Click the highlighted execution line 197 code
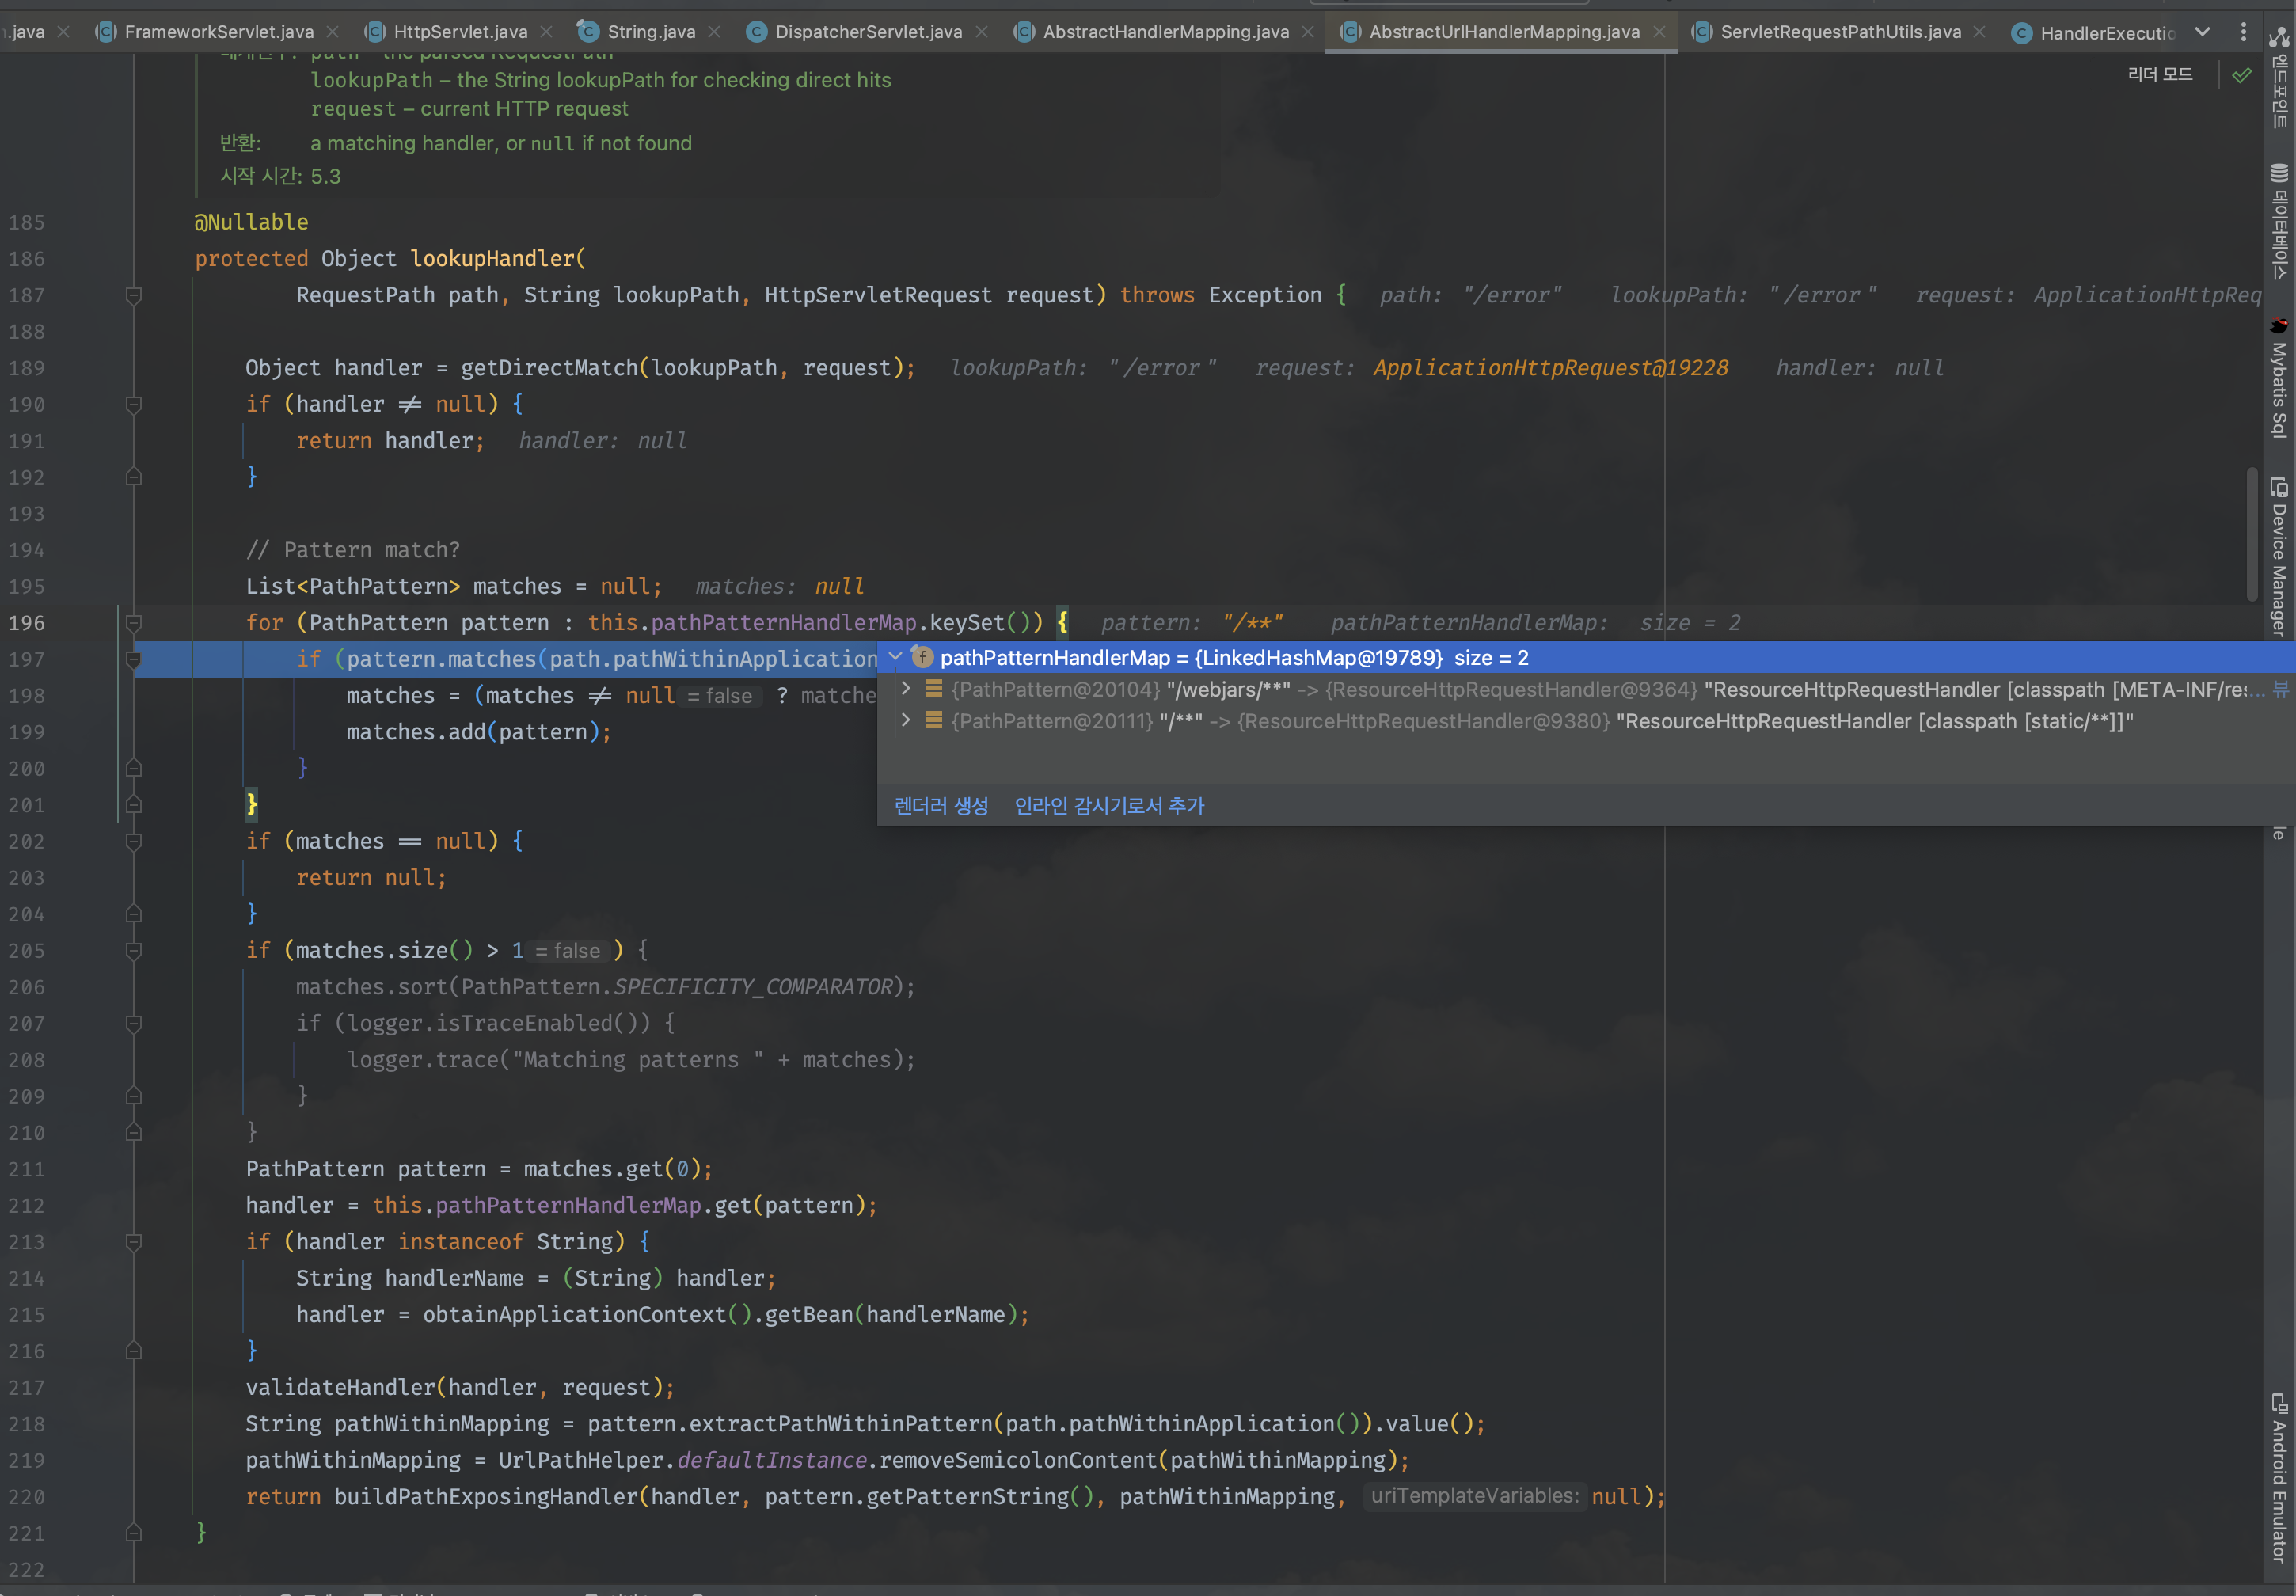The image size is (2296, 1596). [586, 659]
